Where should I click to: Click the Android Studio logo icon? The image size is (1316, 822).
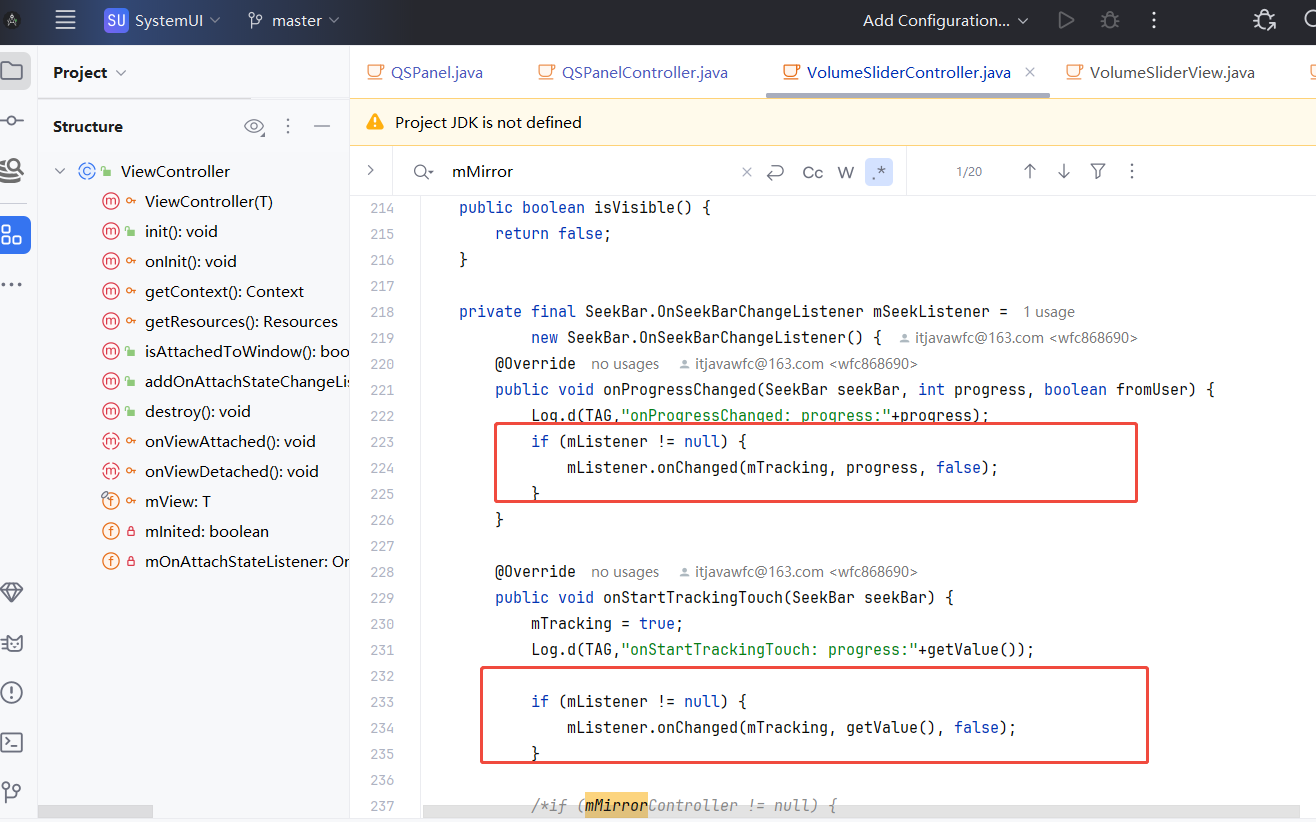tap(13, 20)
